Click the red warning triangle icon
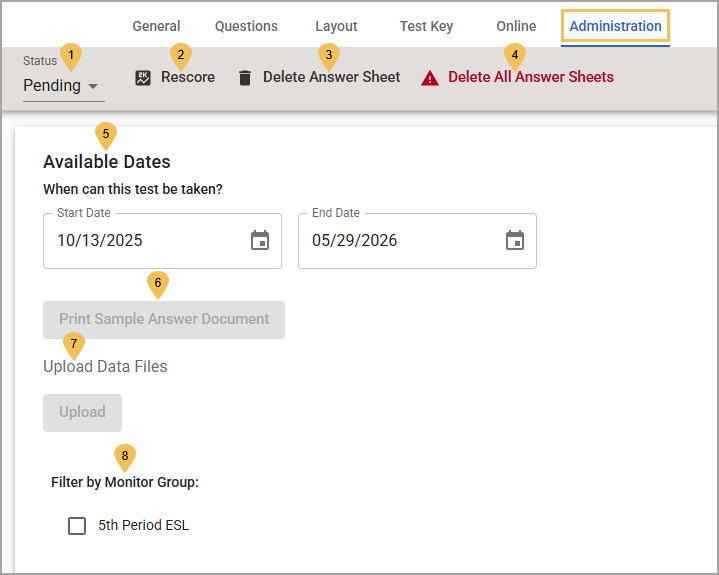 point(430,78)
